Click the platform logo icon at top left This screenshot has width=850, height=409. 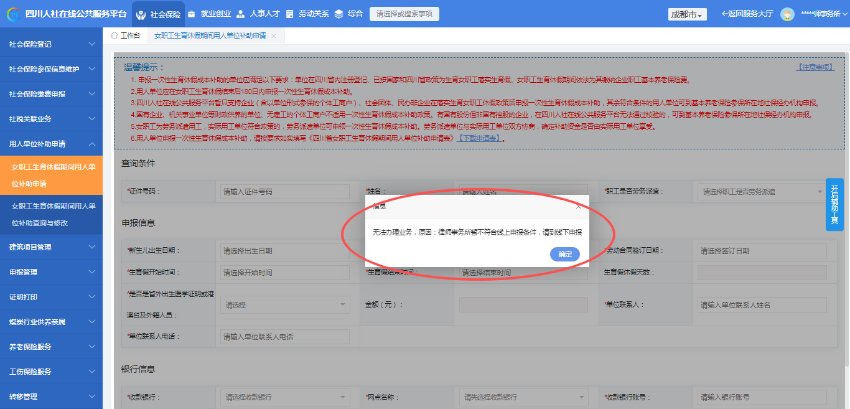[14, 15]
